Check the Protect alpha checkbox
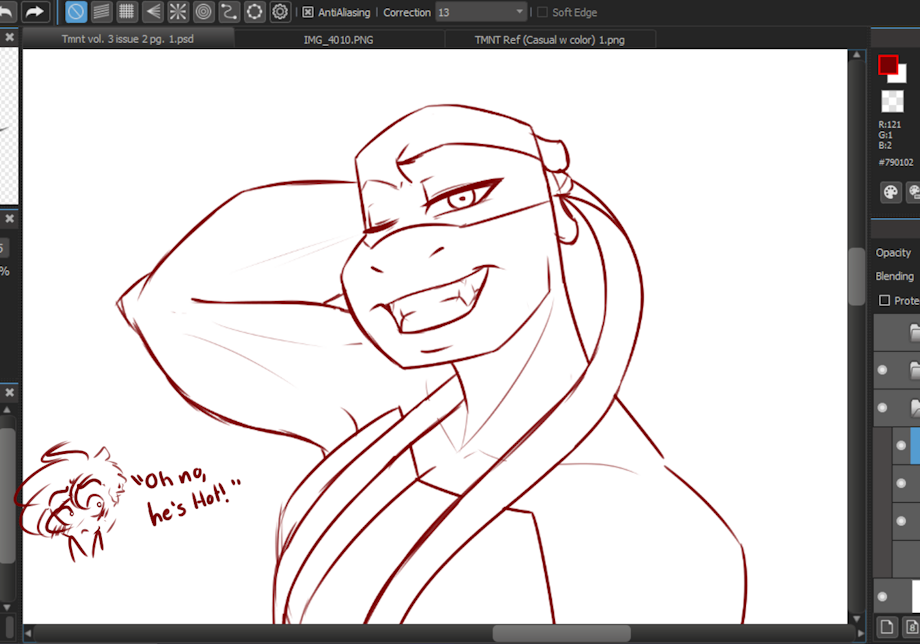This screenshot has width=920, height=644. pos(884,300)
